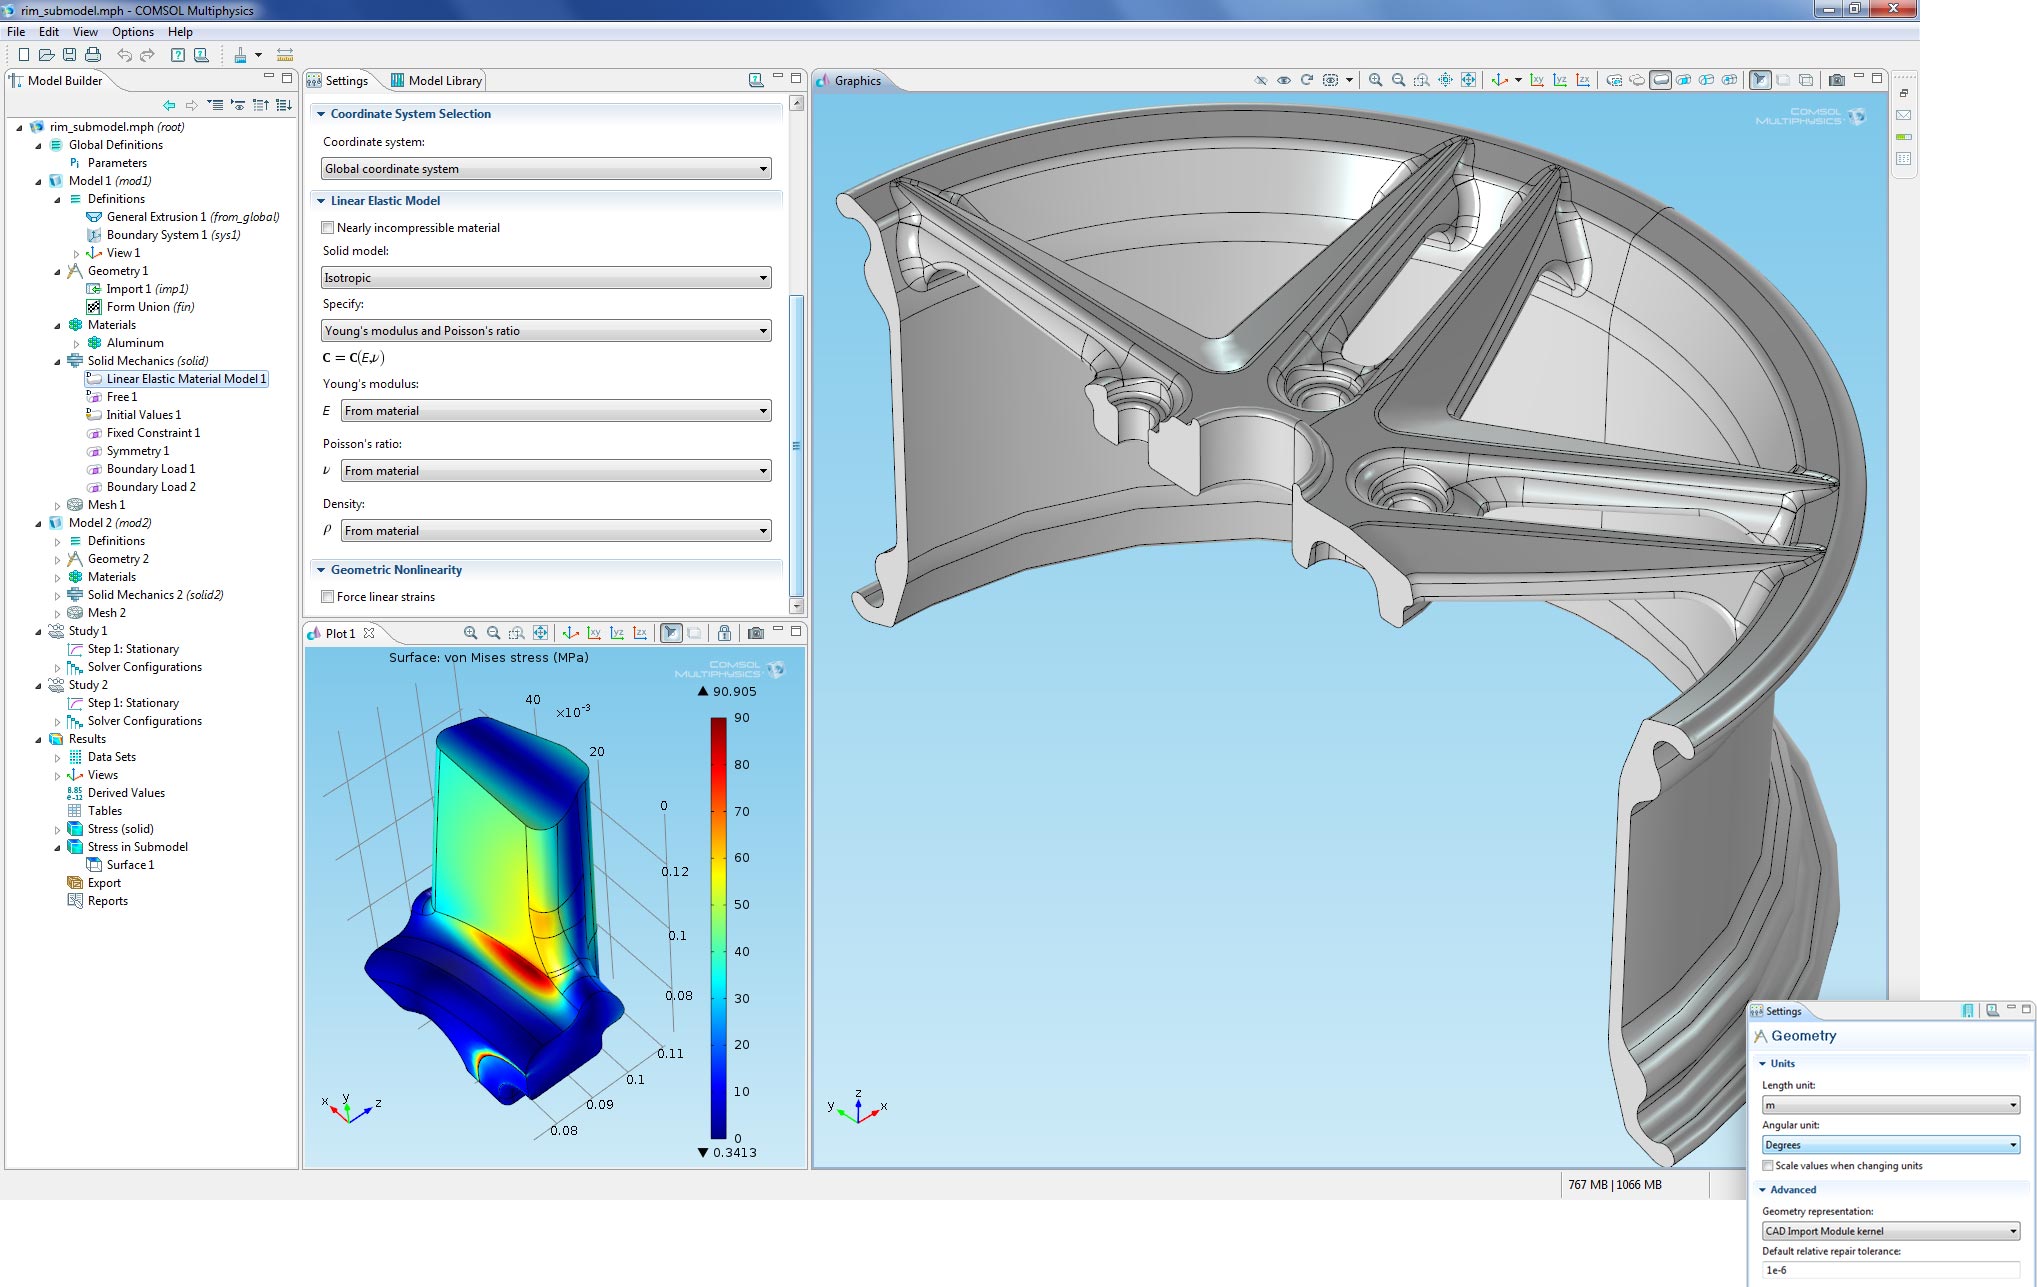Image resolution: width=2037 pixels, height=1287 pixels.
Task: Toggle Scale values when changing units
Action: point(1768,1166)
